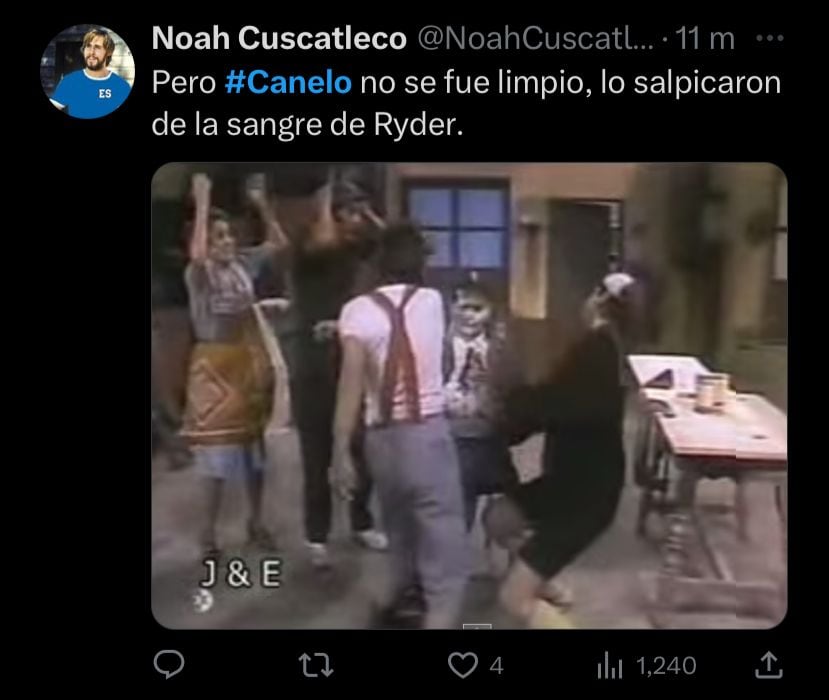The width and height of the screenshot is (829, 700).
Task: Like the tweet with the heart icon
Action: pos(463,665)
